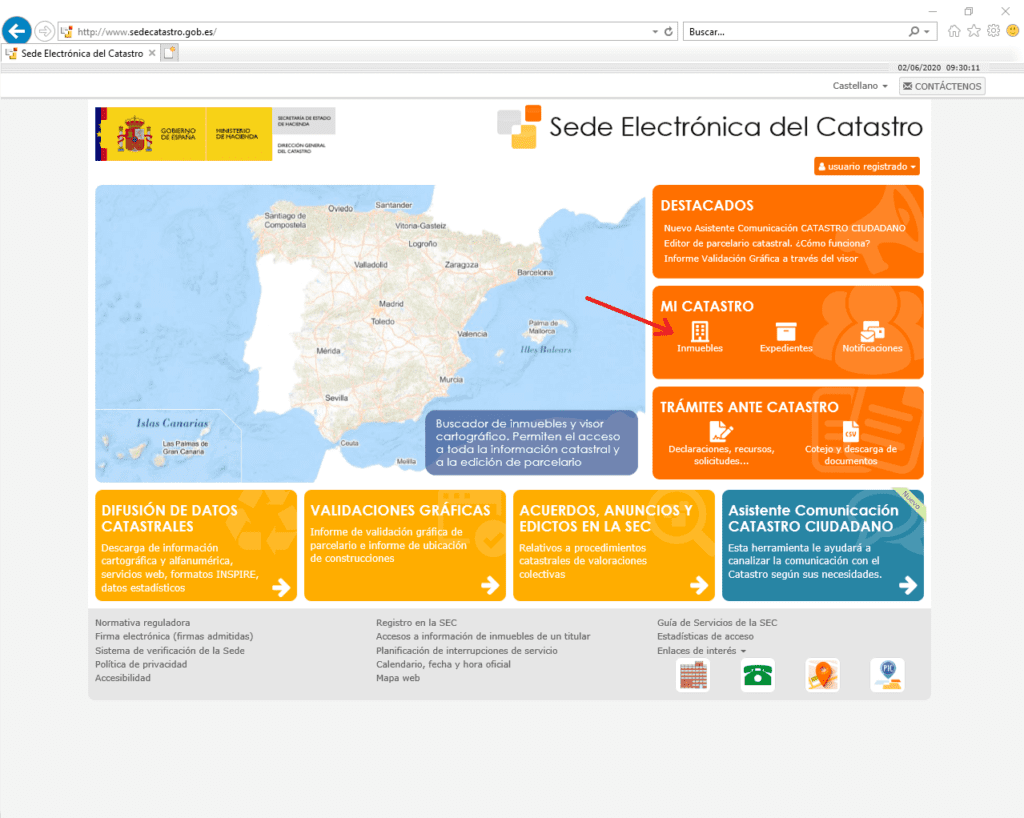Open the address bar history dropdown arrow

[655, 31]
